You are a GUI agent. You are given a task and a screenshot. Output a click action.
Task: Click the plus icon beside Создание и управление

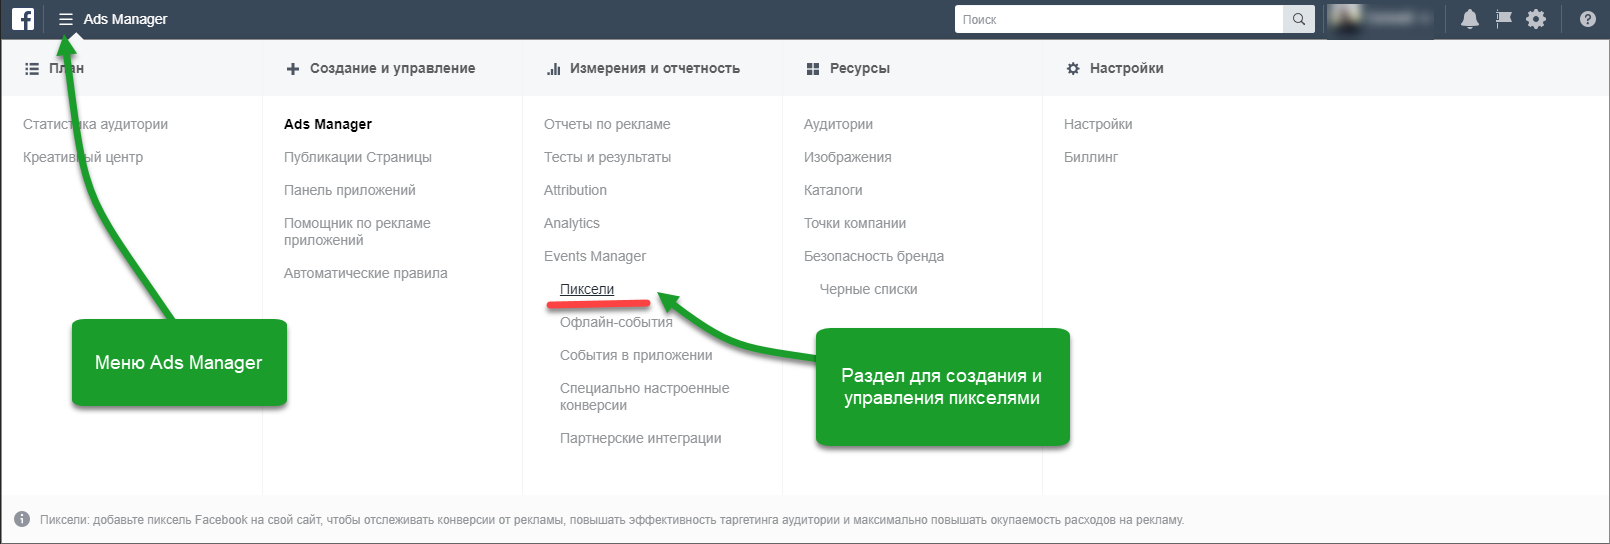click(293, 69)
